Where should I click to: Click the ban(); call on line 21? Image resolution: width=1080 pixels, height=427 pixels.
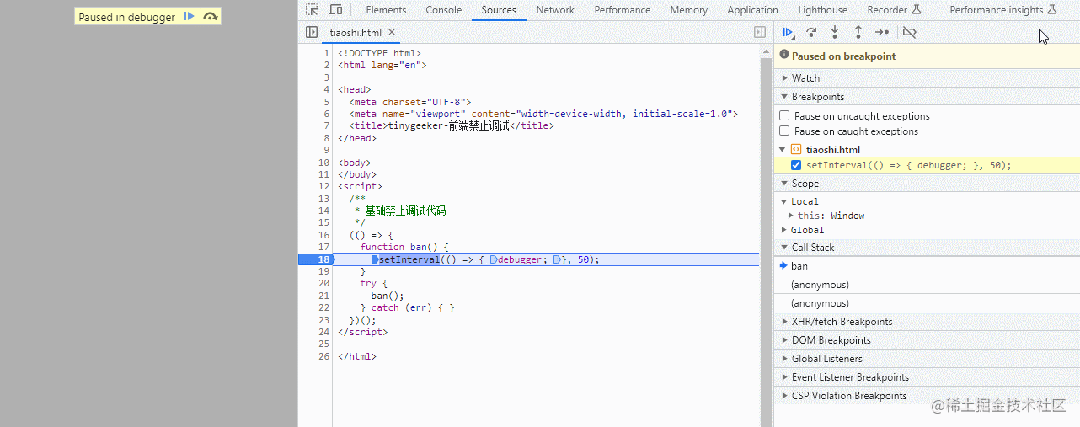[388, 295]
